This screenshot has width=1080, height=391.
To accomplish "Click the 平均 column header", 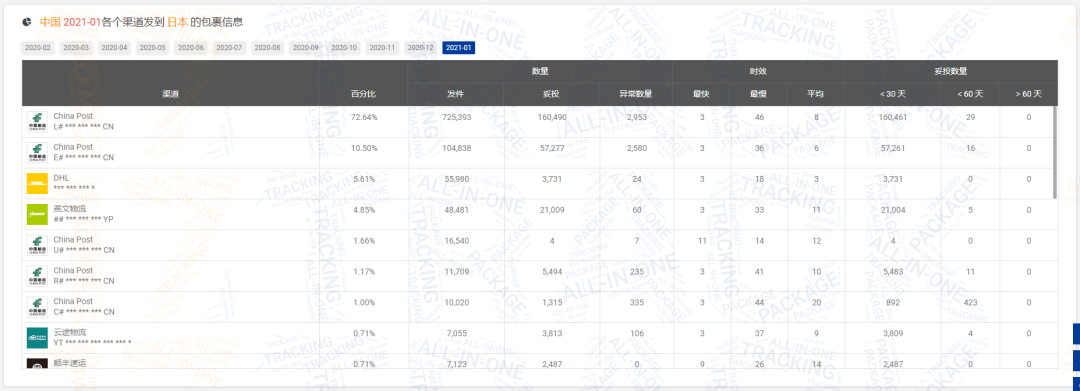I will [816, 94].
